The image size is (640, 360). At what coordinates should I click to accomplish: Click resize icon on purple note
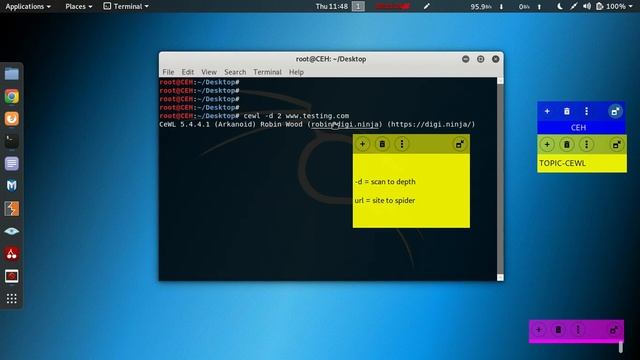click(613, 330)
